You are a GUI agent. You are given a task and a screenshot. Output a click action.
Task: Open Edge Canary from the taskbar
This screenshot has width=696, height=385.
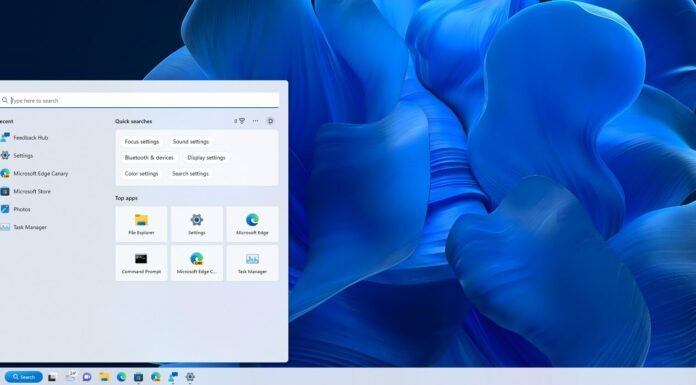tap(156, 377)
